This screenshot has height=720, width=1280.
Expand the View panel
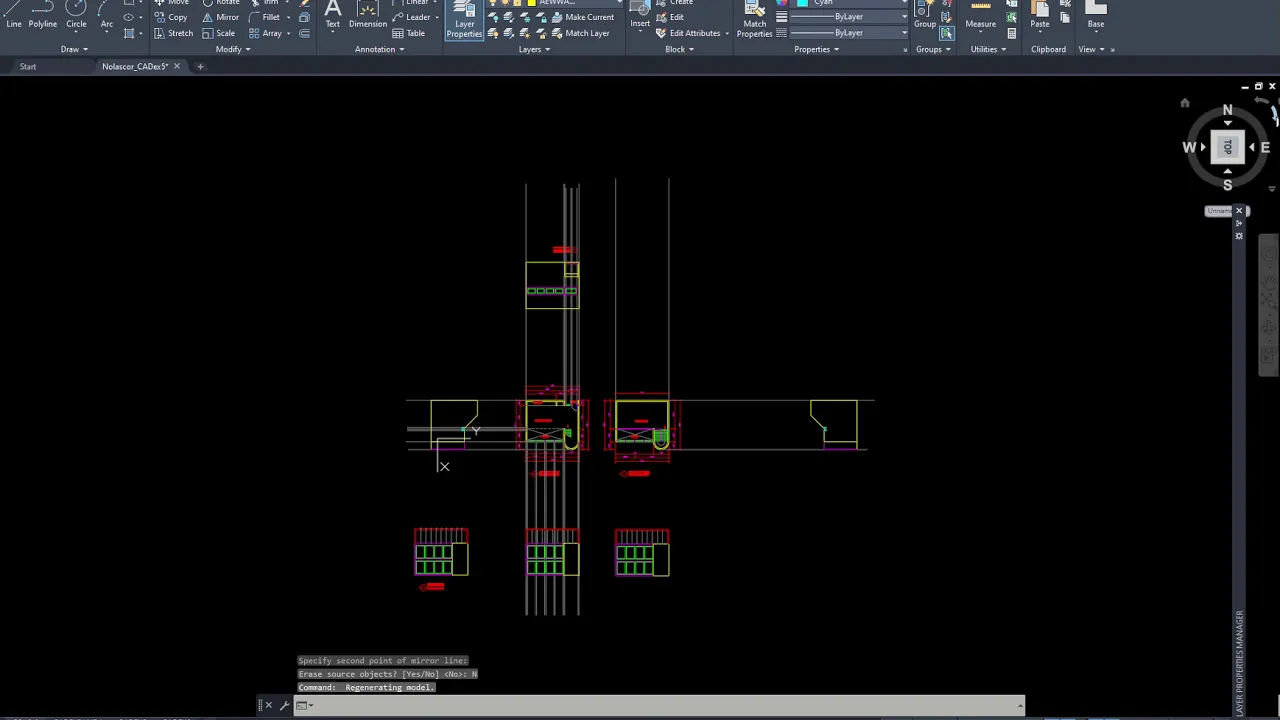click(1091, 49)
